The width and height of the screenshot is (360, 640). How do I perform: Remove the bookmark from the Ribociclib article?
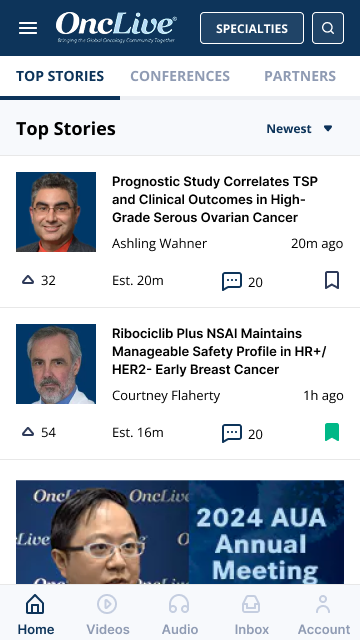332,432
